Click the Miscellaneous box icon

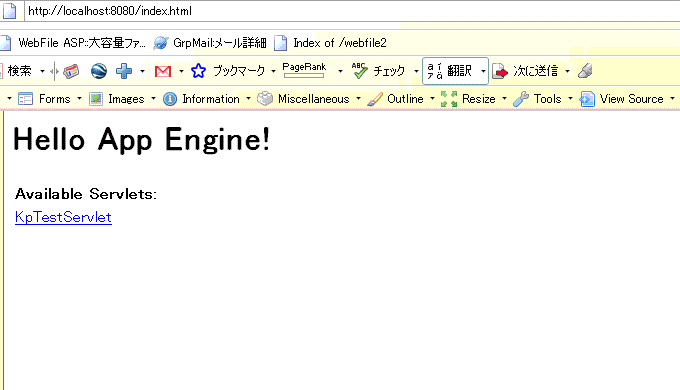[x=265, y=99]
